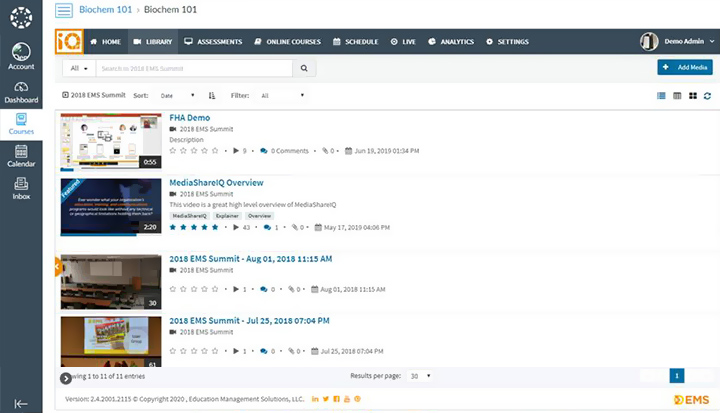The height and width of the screenshot is (413, 720).
Task: Refresh the media list
Action: [x=707, y=96]
